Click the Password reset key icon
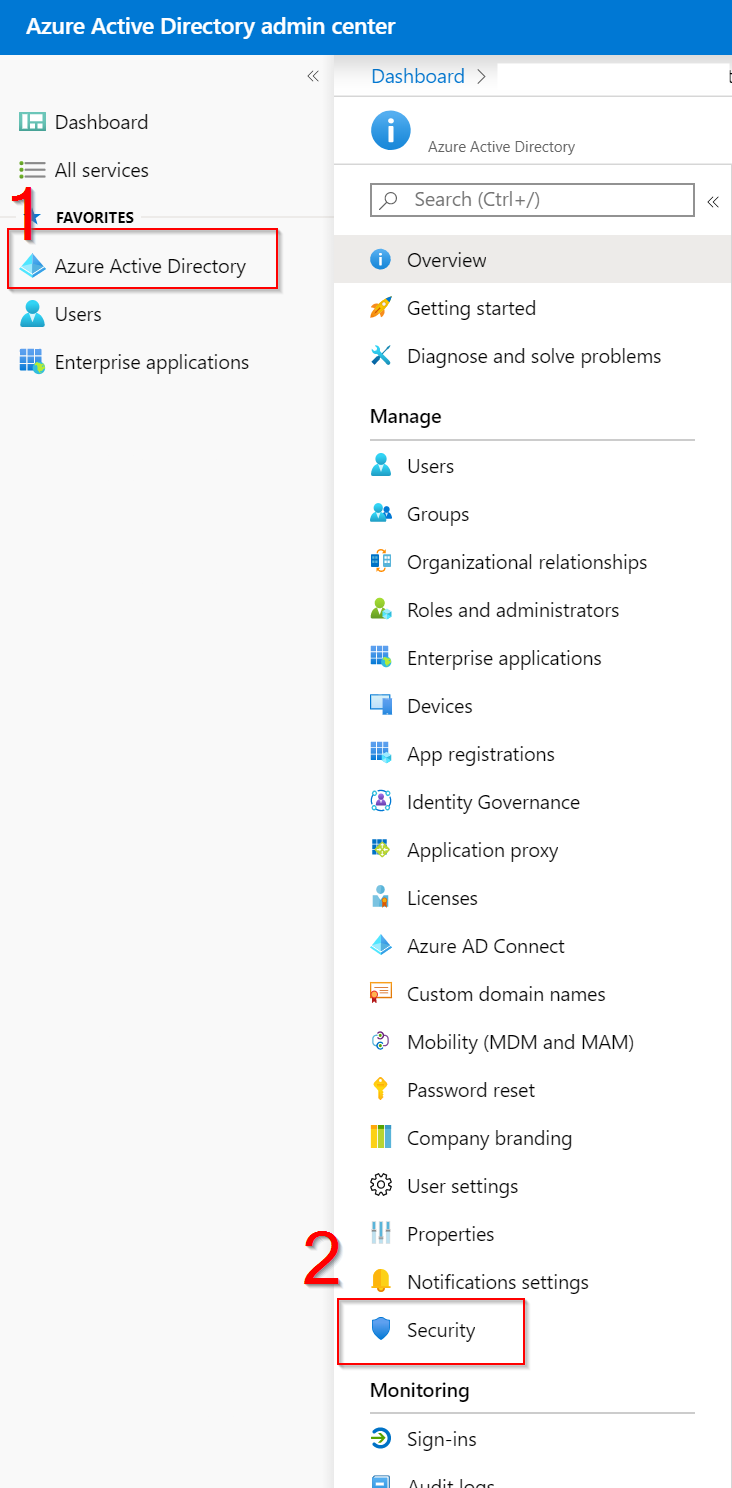This screenshot has height=1488, width=732. (381, 1090)
